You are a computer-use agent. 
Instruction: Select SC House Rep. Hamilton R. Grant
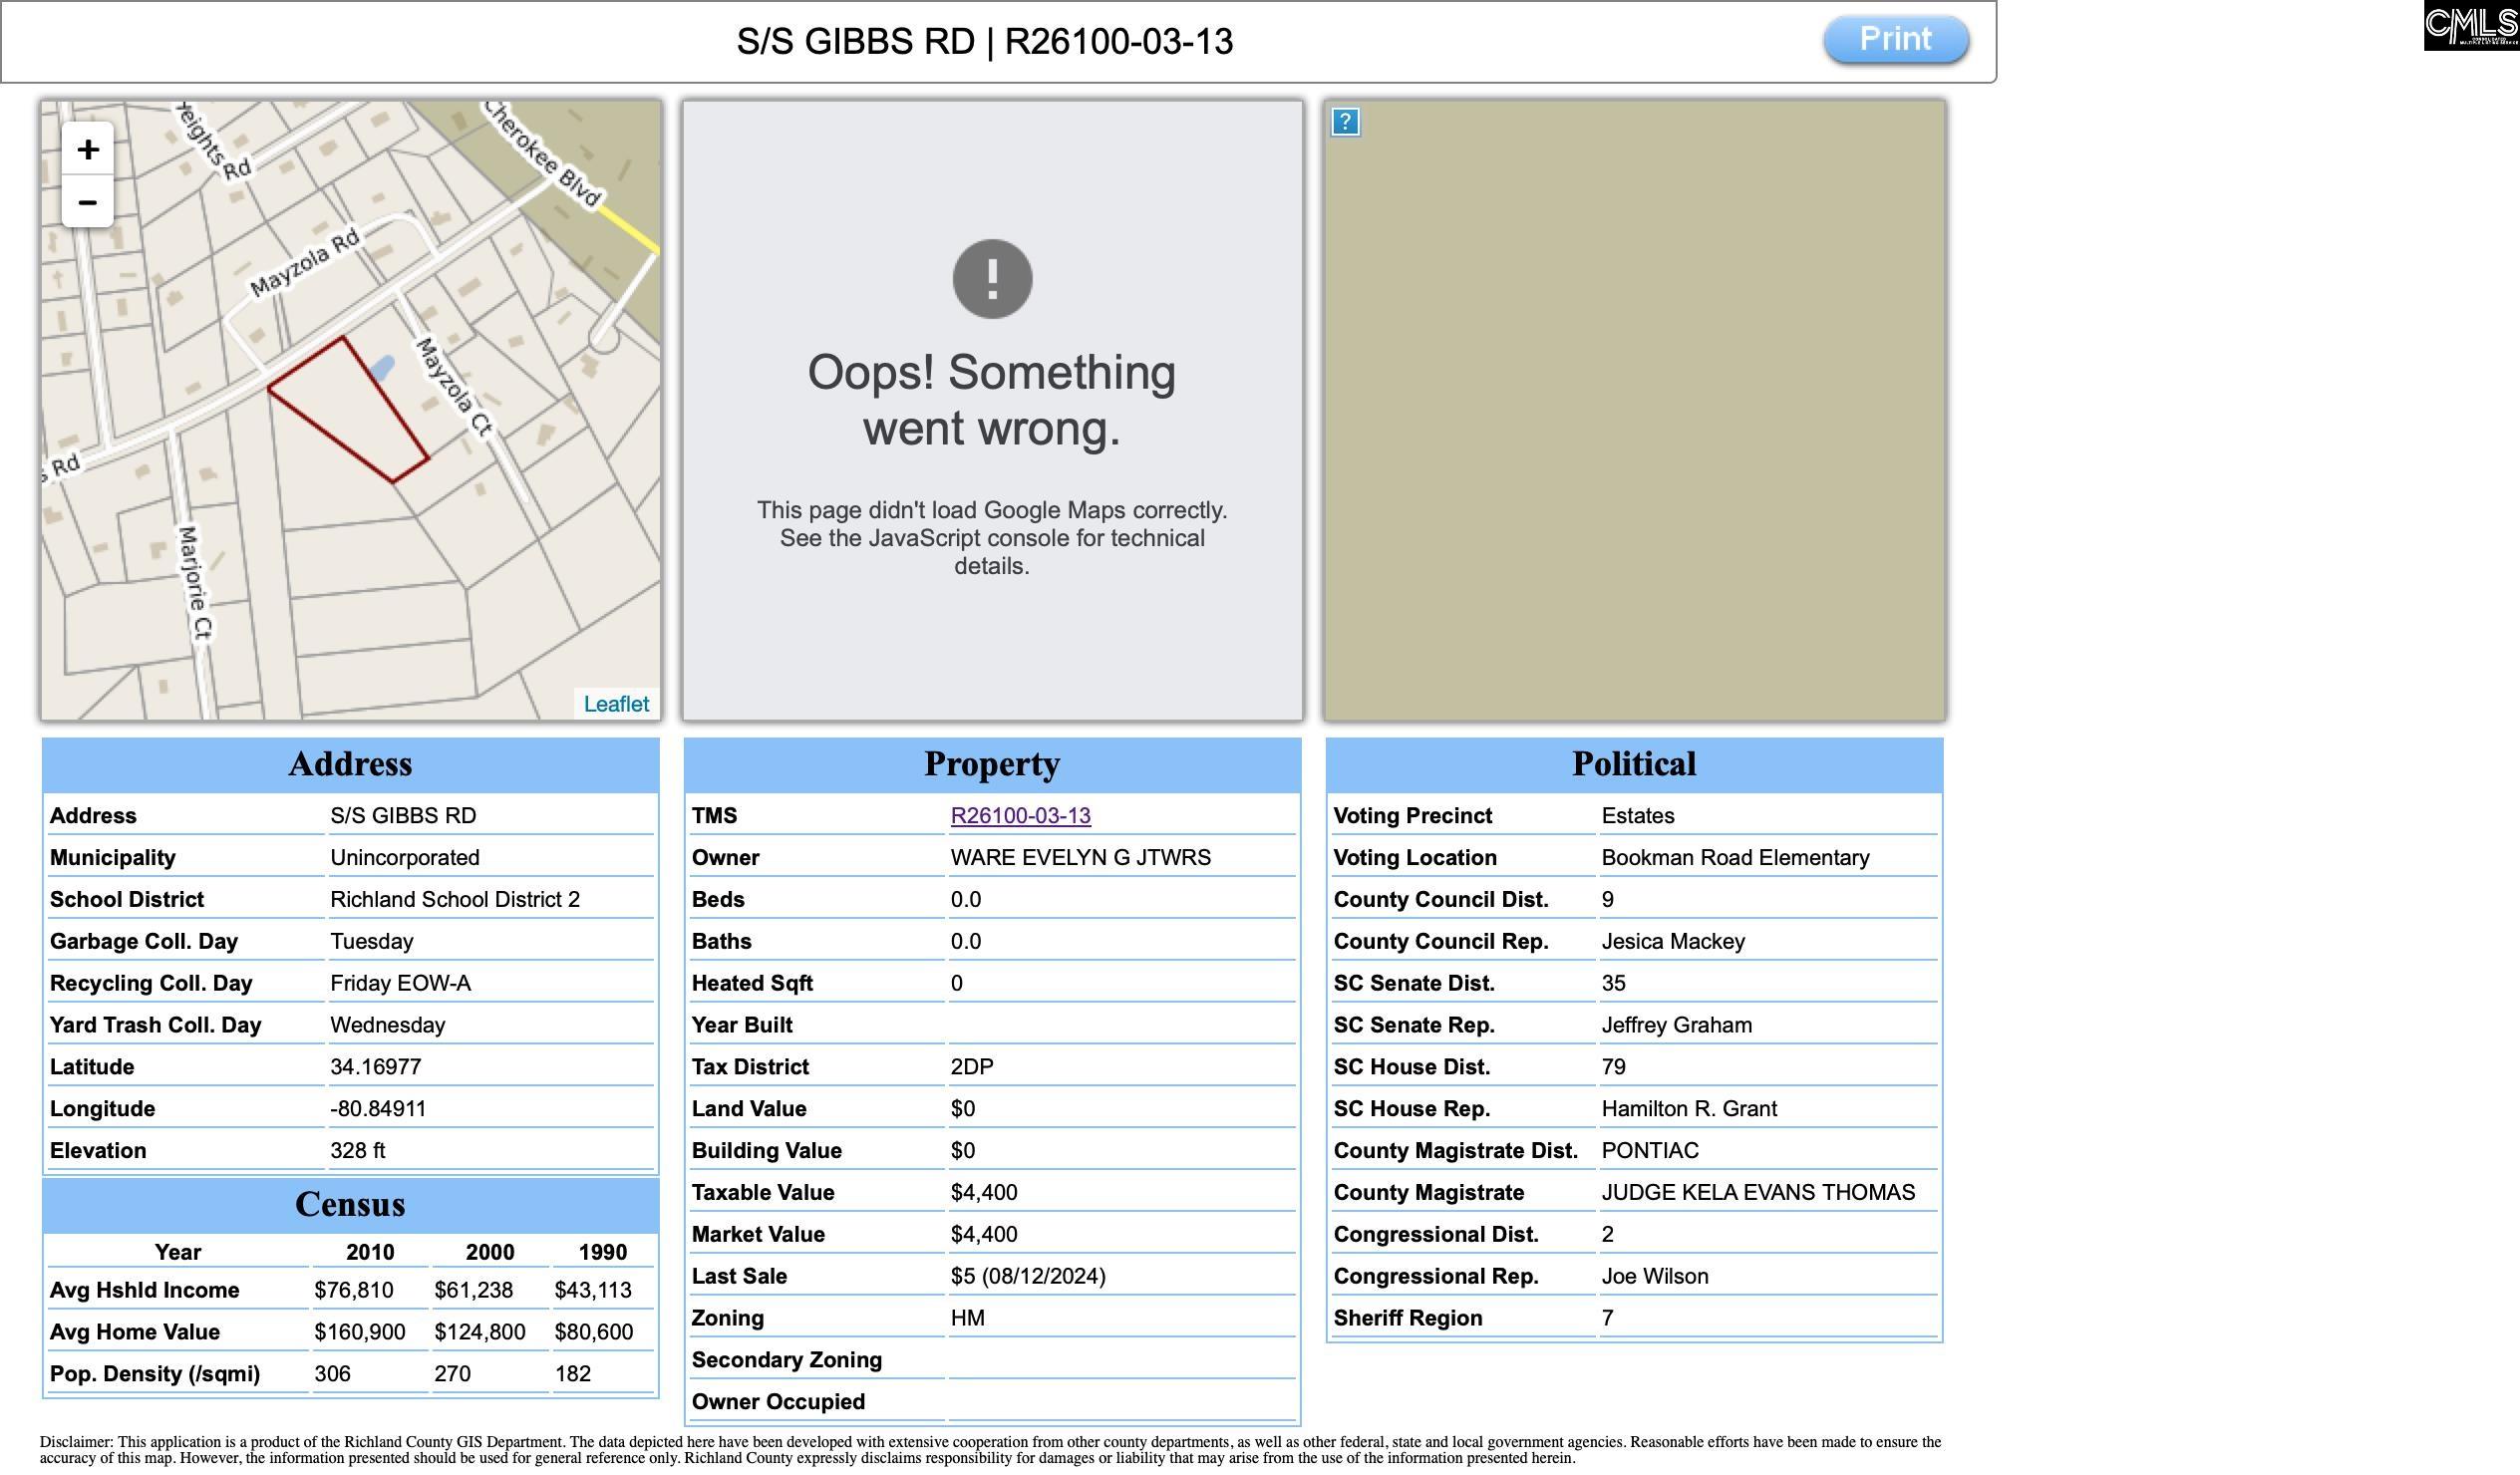pyautogui.click(x=1689, y=1109)
